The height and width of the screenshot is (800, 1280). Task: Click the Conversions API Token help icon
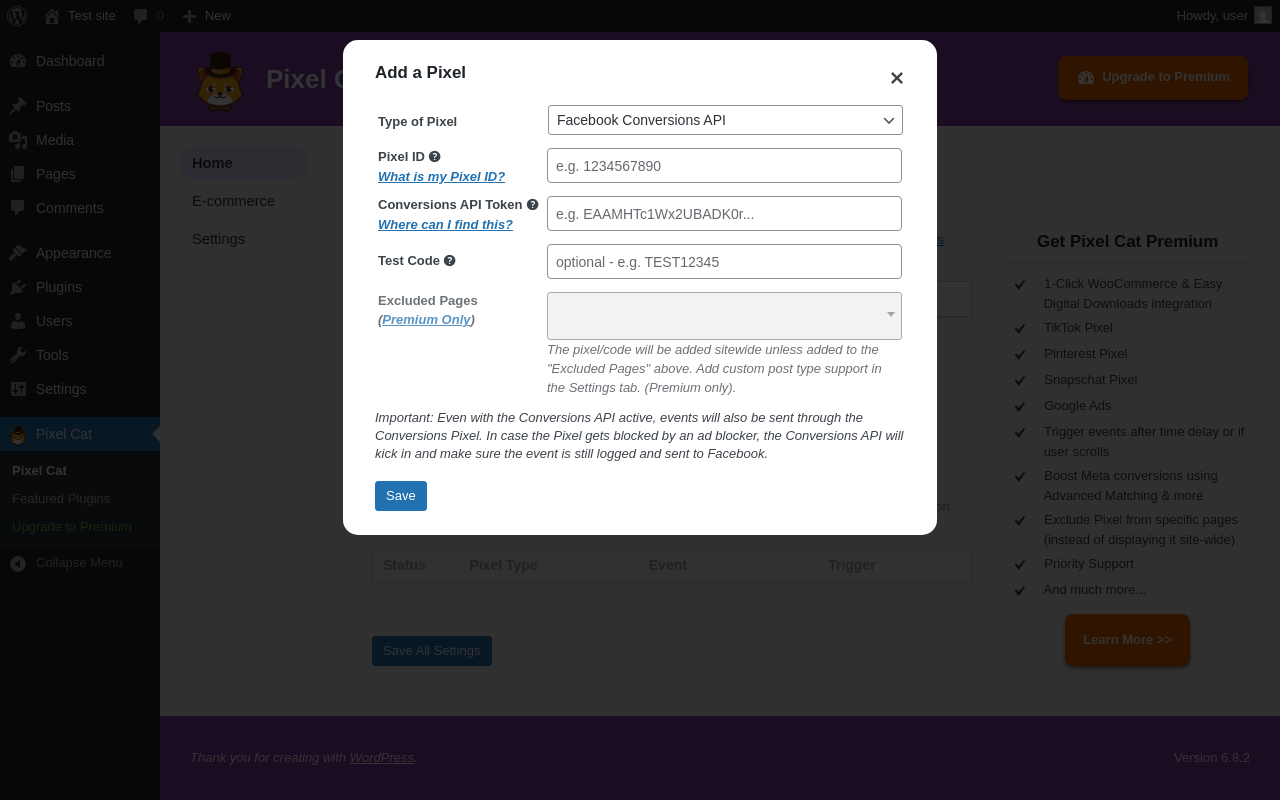click(x=533, y=205)
